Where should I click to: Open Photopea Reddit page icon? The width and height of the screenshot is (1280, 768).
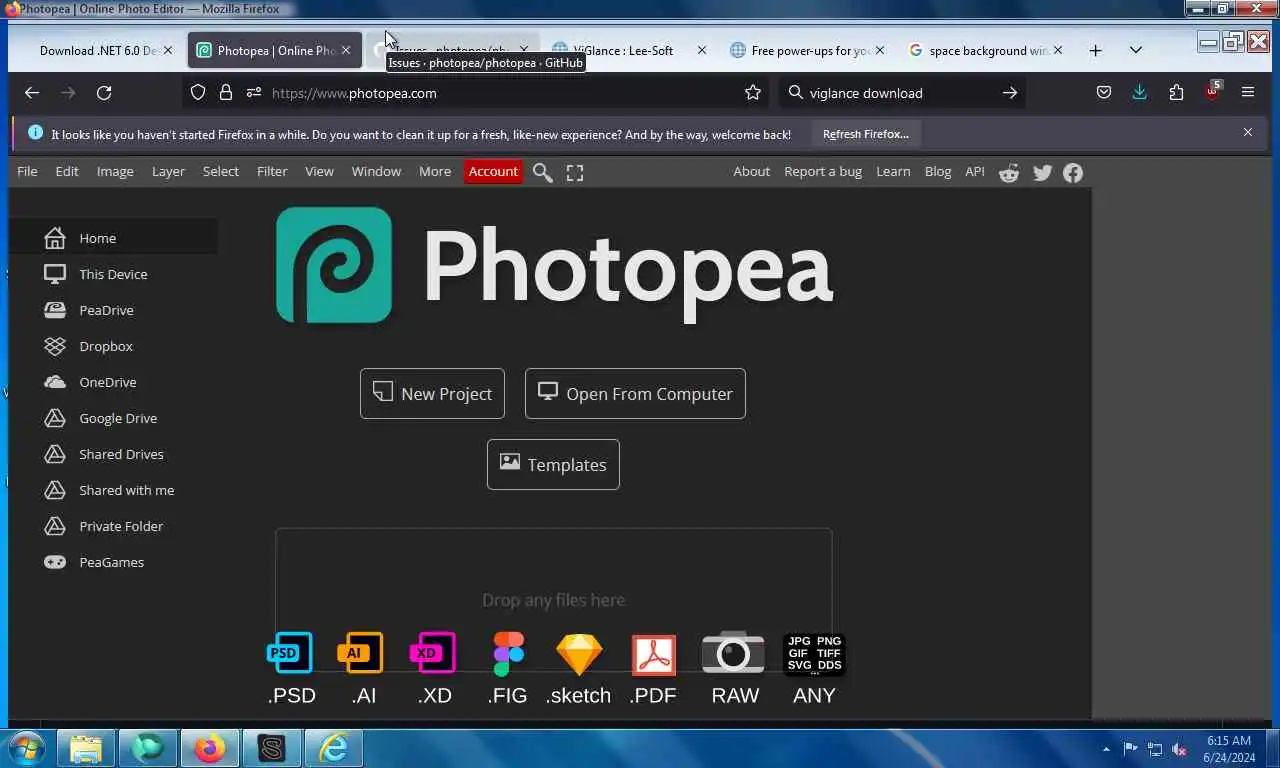1009,172
